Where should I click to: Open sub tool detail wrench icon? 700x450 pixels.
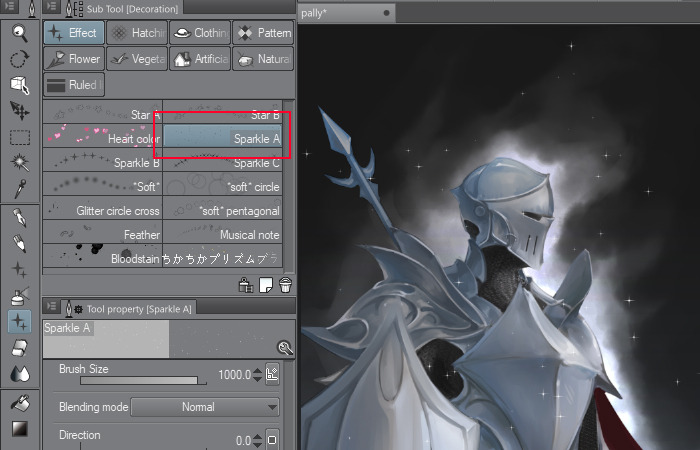tap(285, 347)
